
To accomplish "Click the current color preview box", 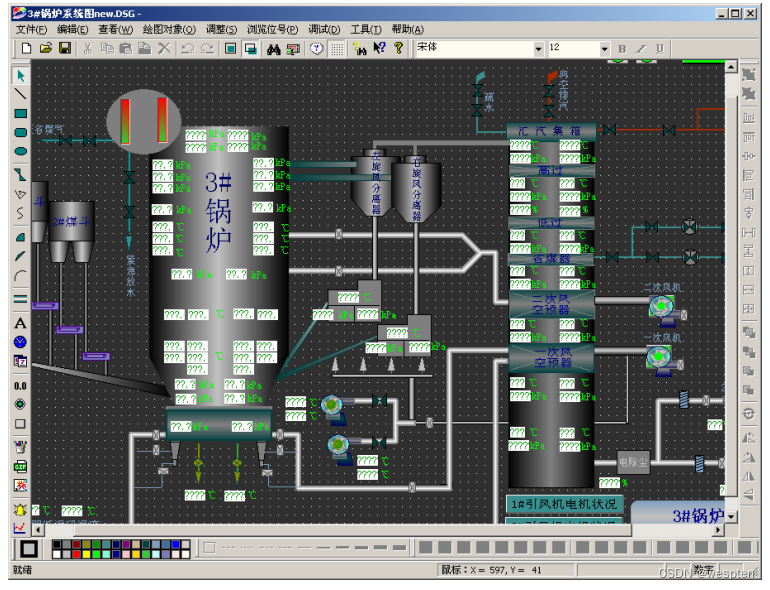I will click(28, 549).
